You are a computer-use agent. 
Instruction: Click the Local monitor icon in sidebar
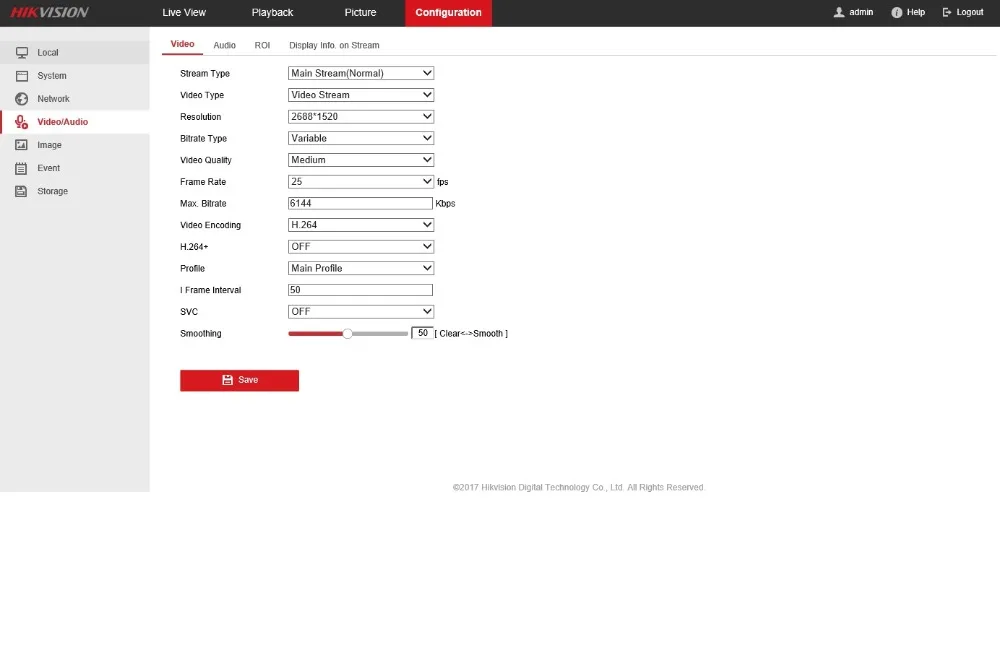click(22, 52)
